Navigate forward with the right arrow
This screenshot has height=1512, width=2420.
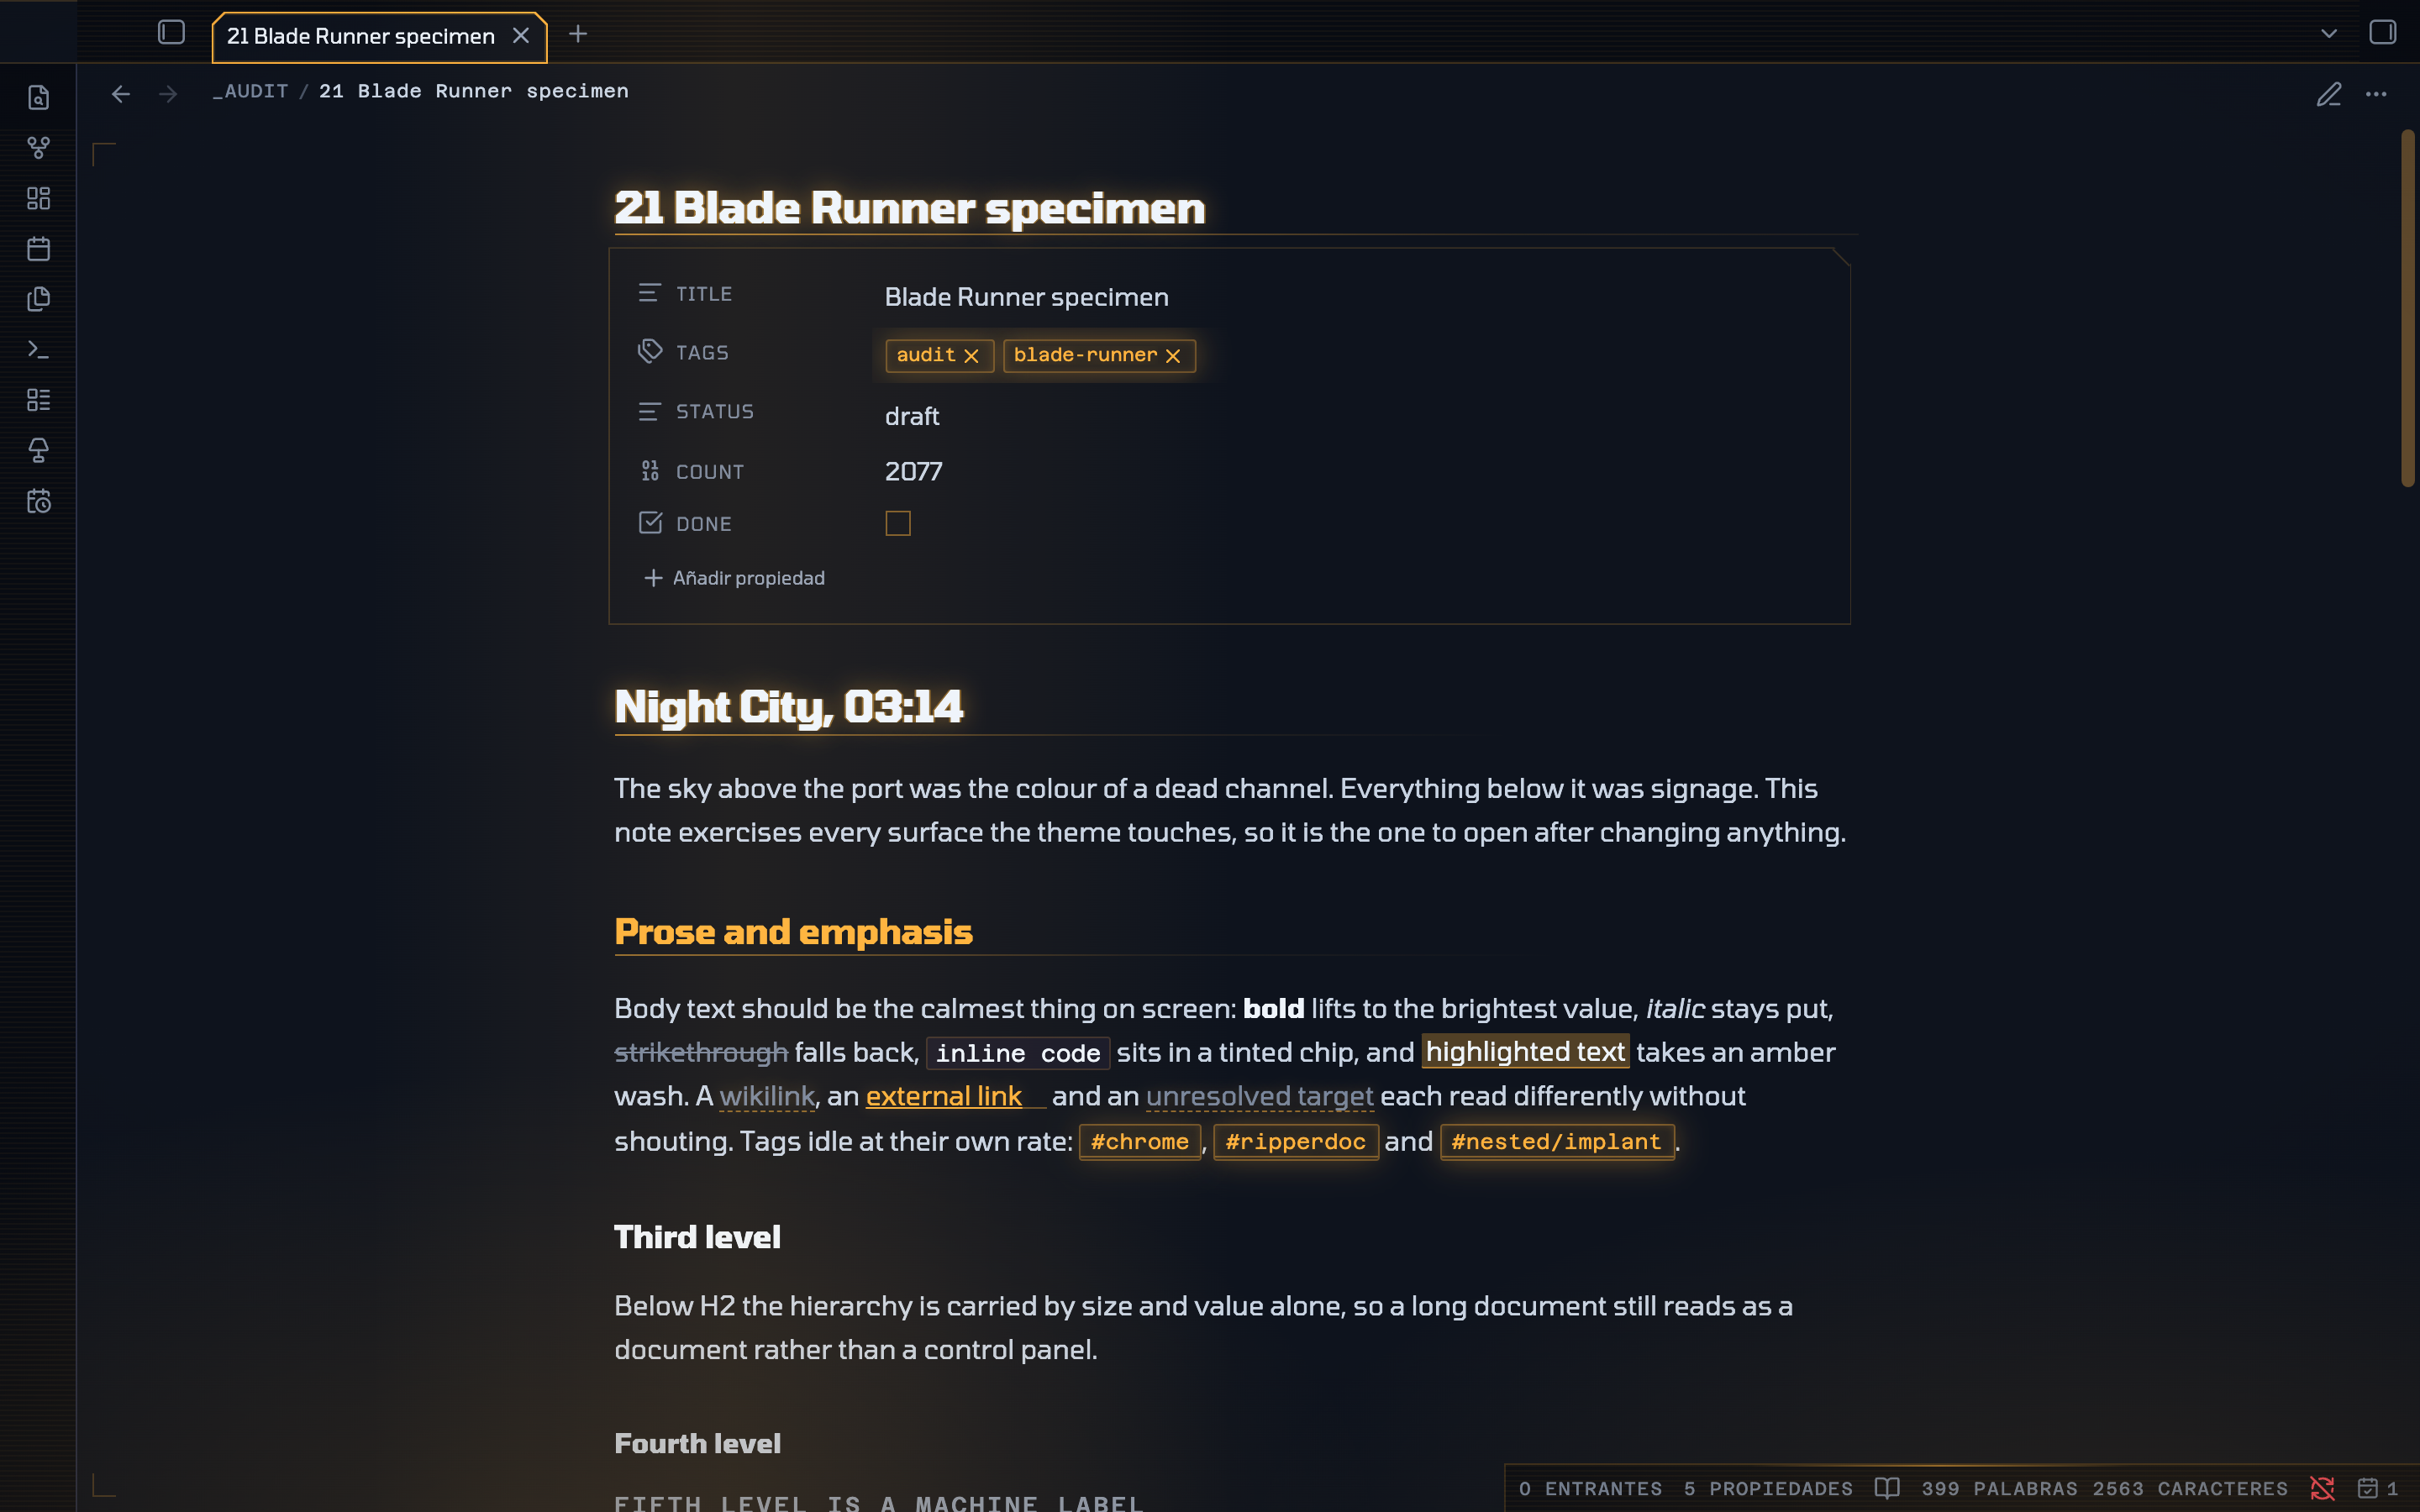[x=168, y=93]
